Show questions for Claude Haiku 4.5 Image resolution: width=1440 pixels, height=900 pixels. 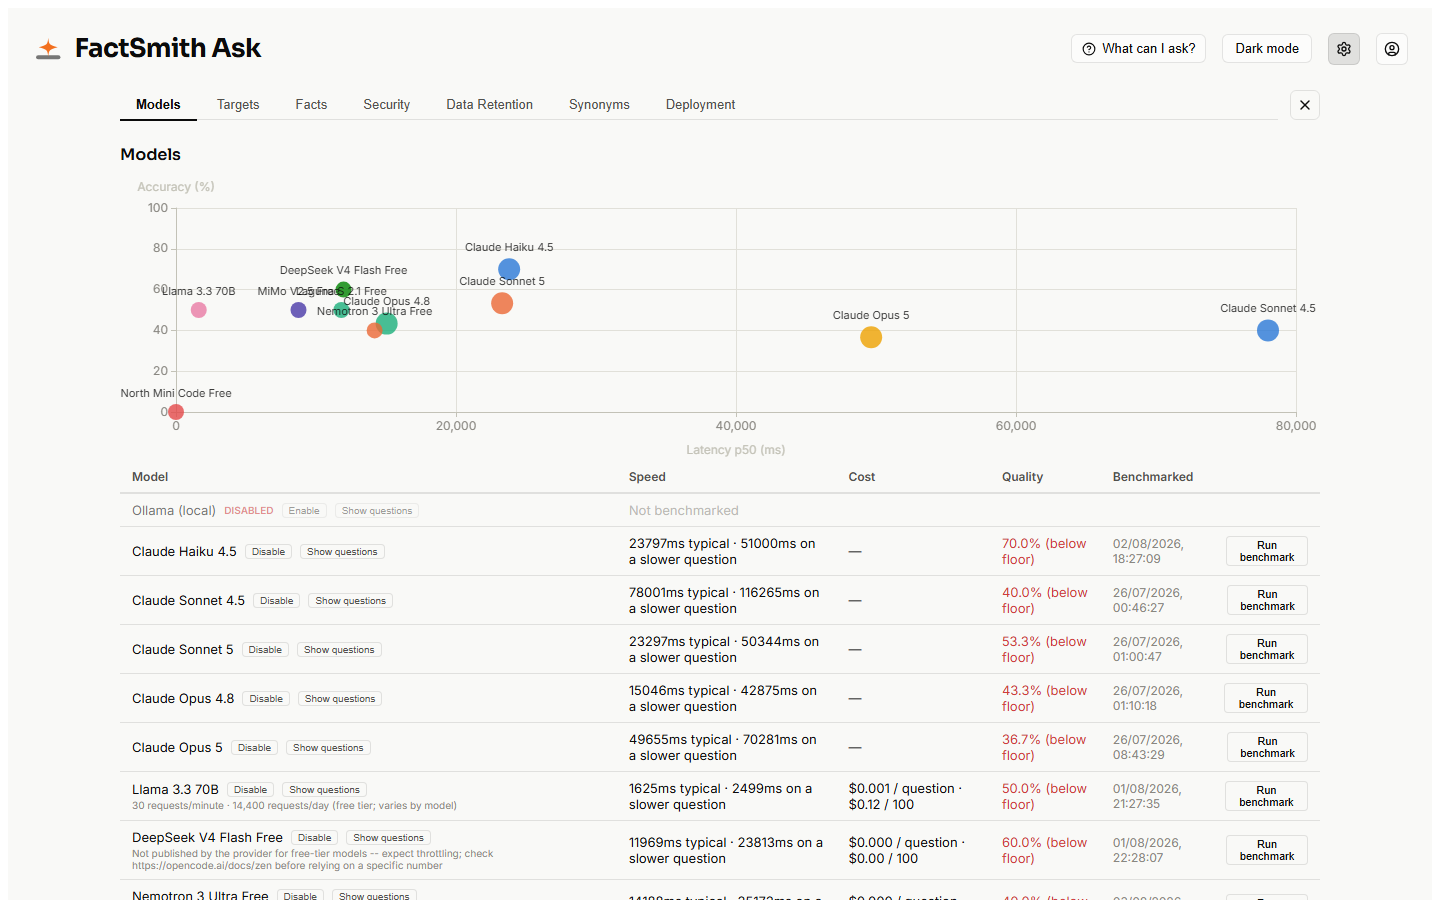(x=343, y=552)
